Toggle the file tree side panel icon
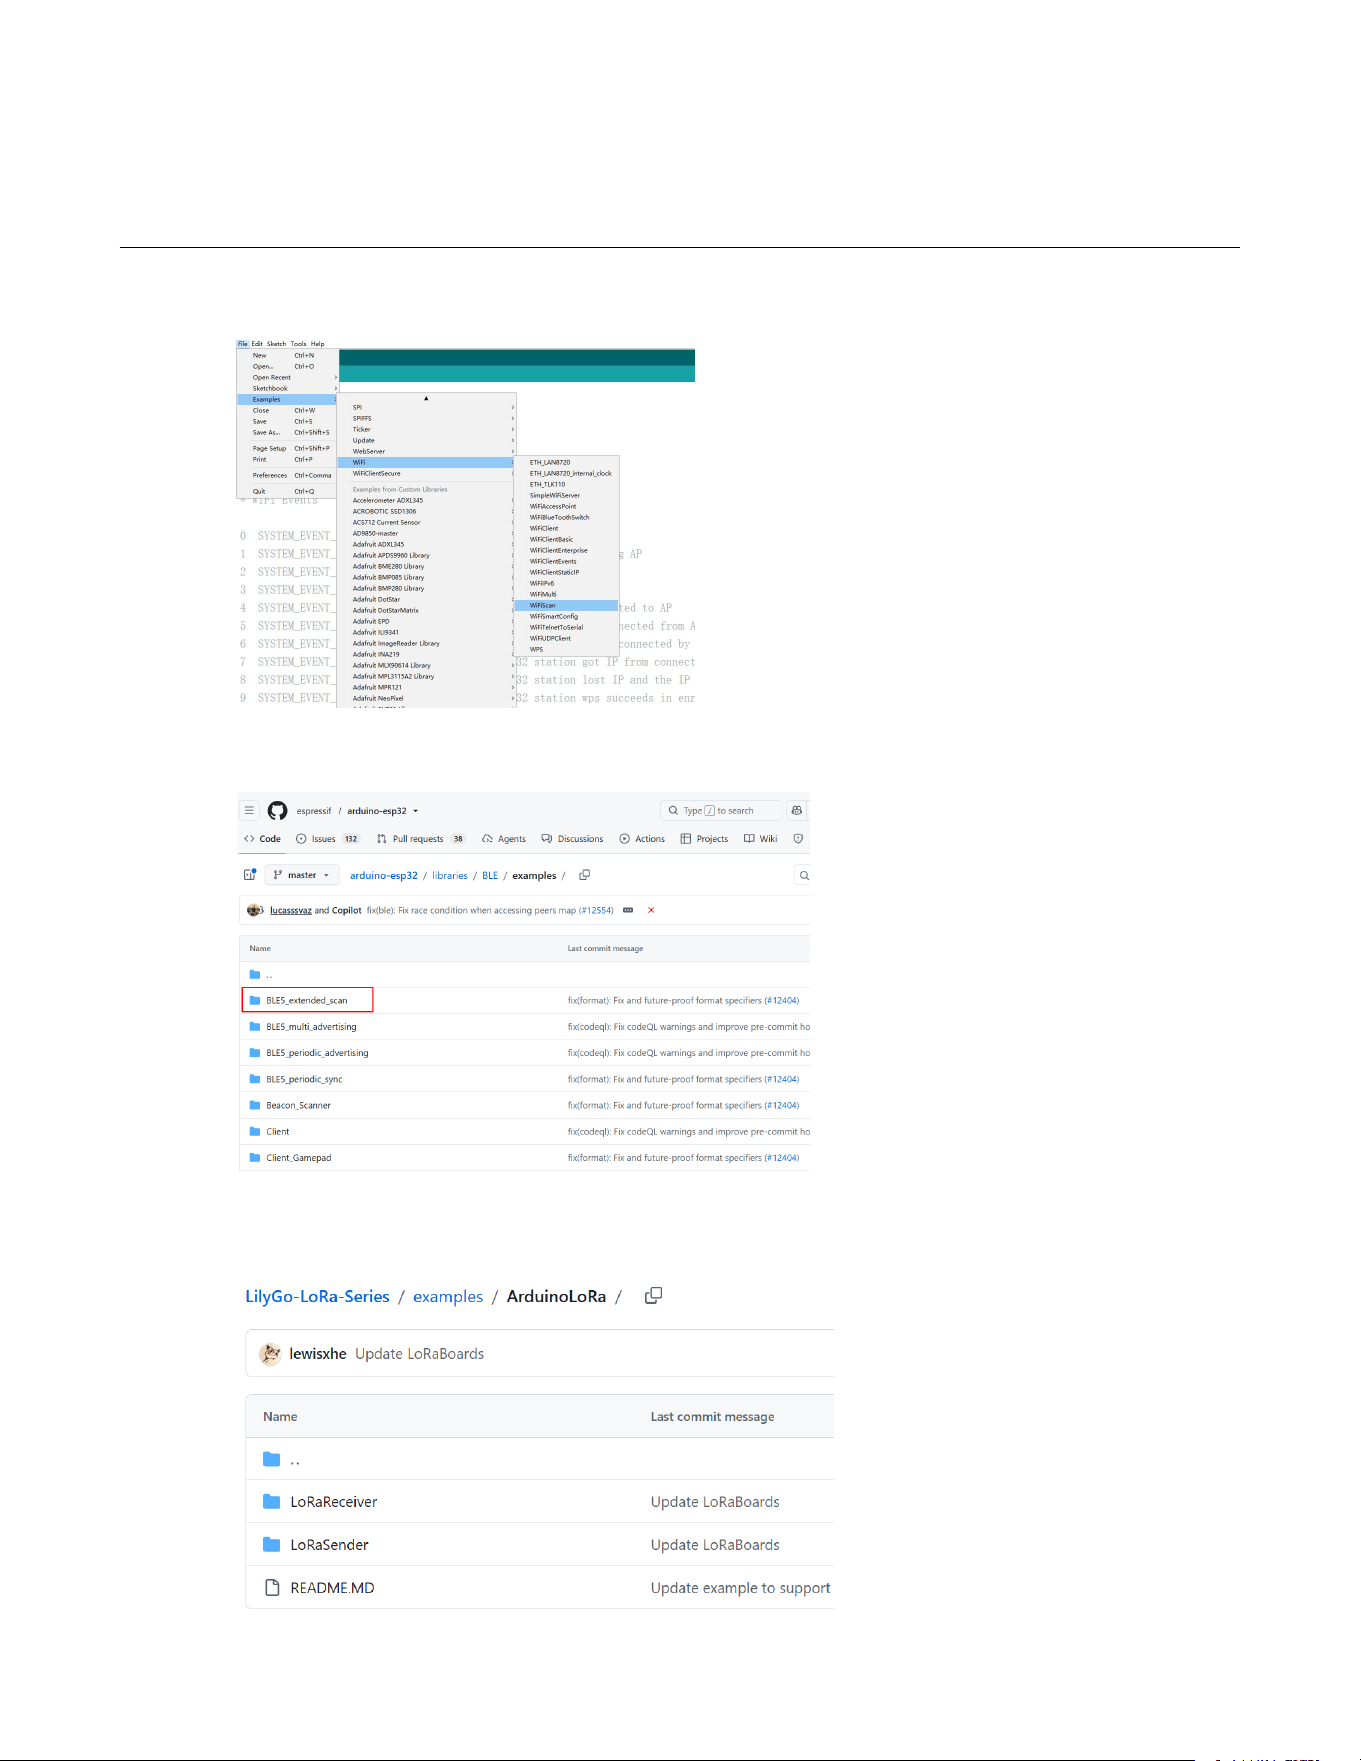1361x1761 pixels. (x=250, y=875)
